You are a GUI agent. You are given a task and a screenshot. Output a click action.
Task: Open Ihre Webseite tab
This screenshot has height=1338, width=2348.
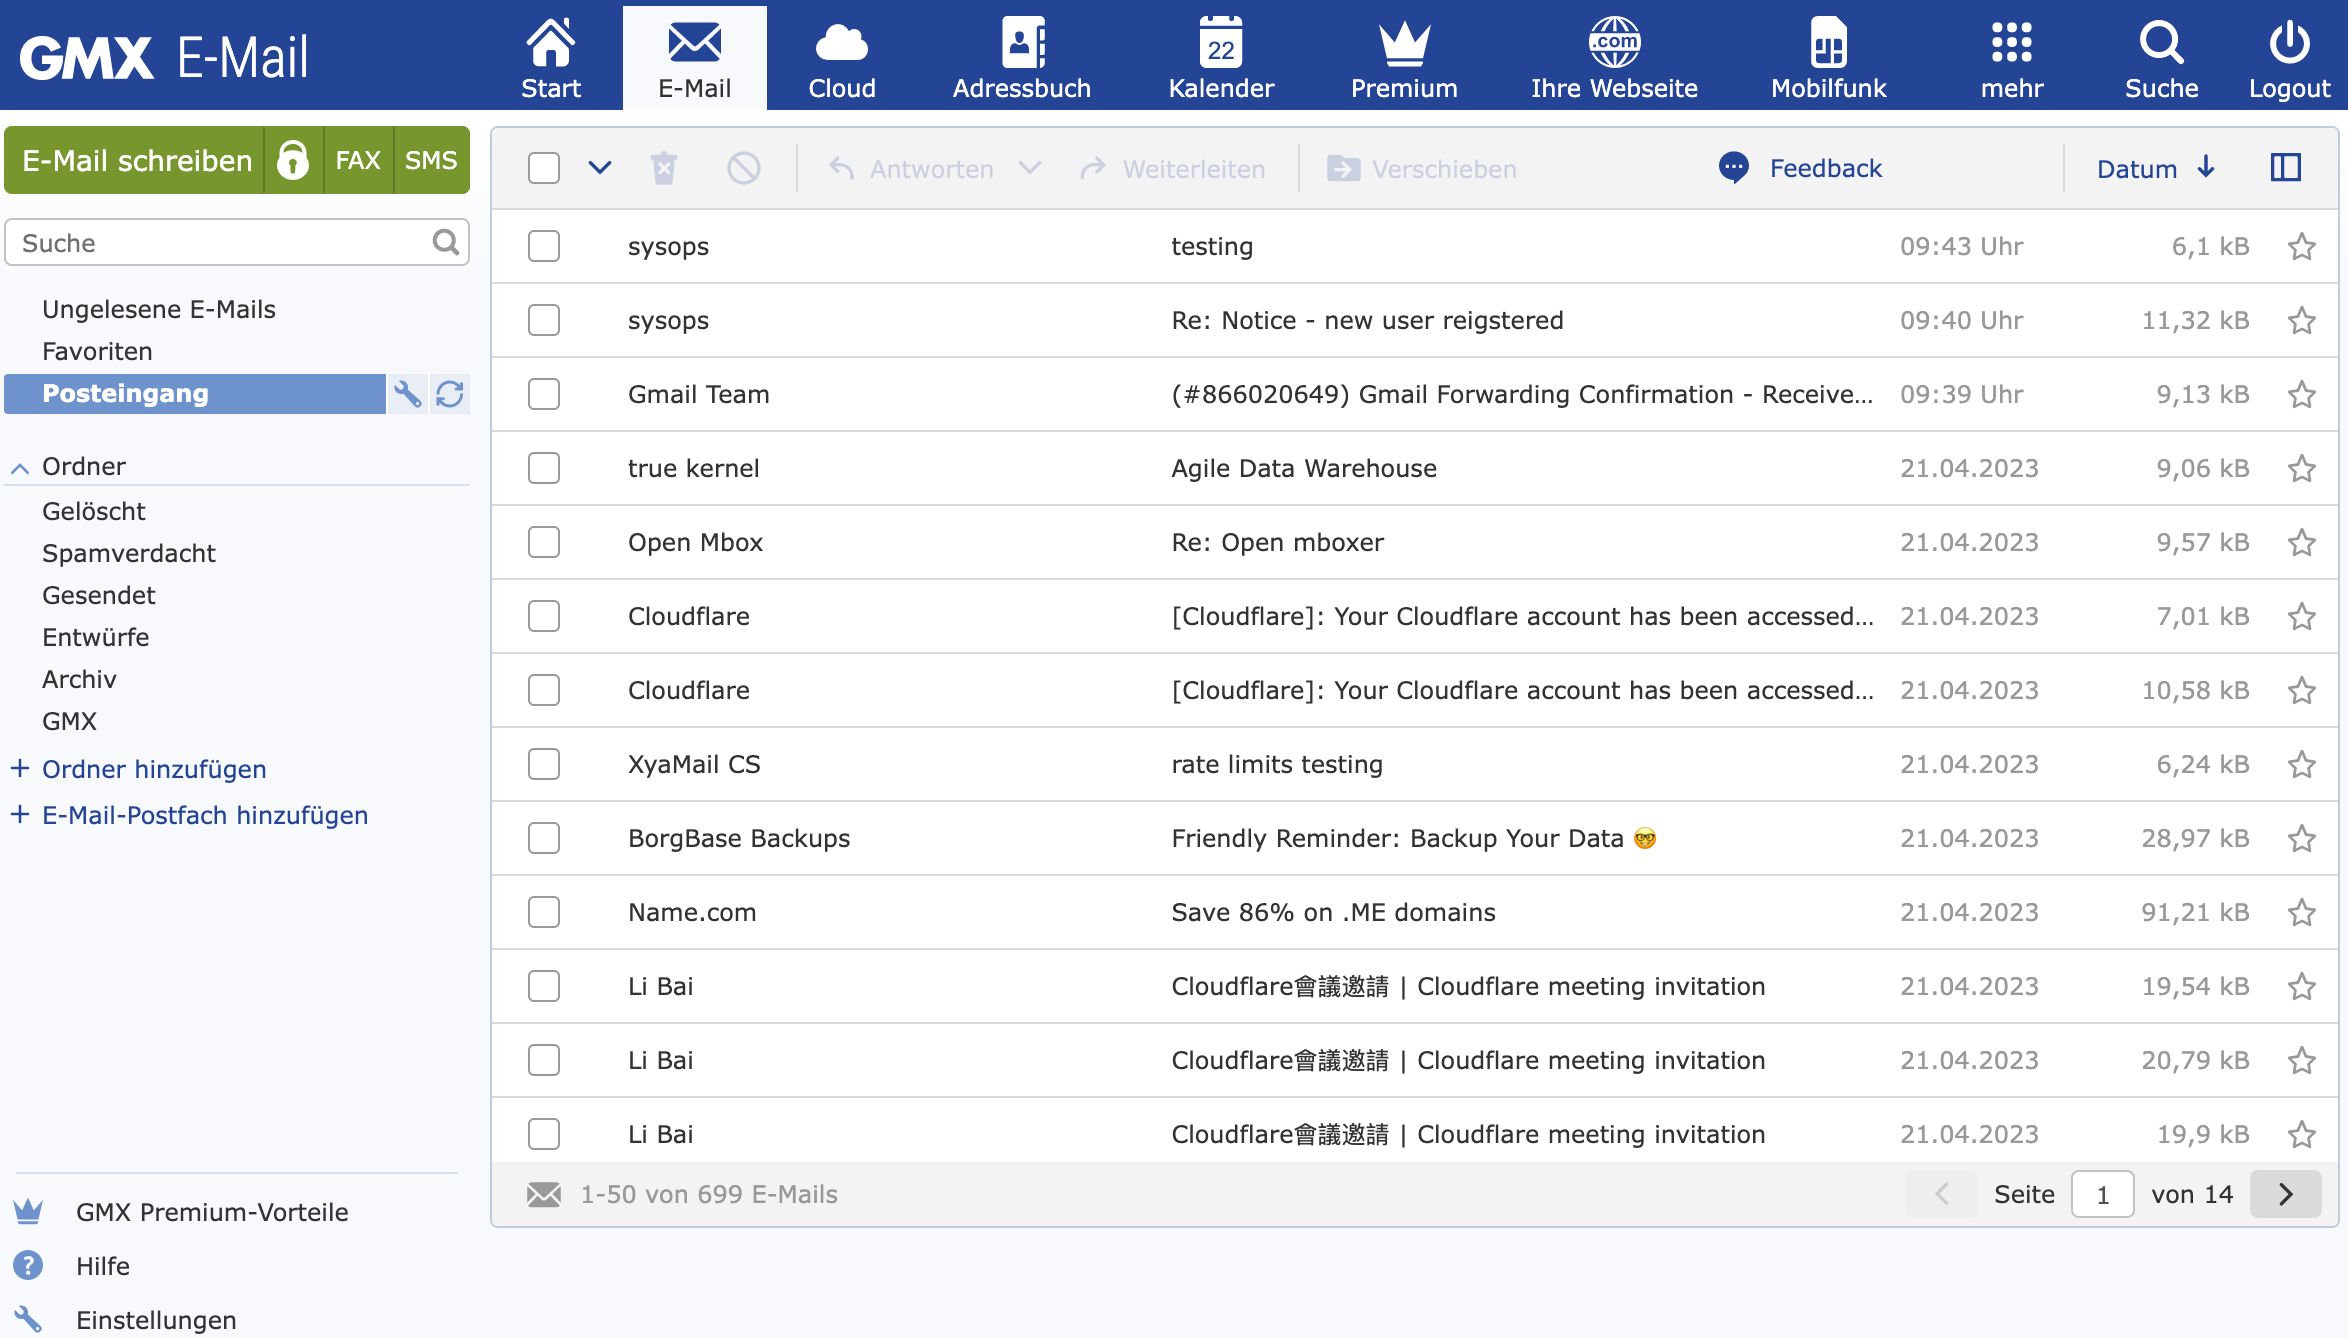(x=1614, y=57)
